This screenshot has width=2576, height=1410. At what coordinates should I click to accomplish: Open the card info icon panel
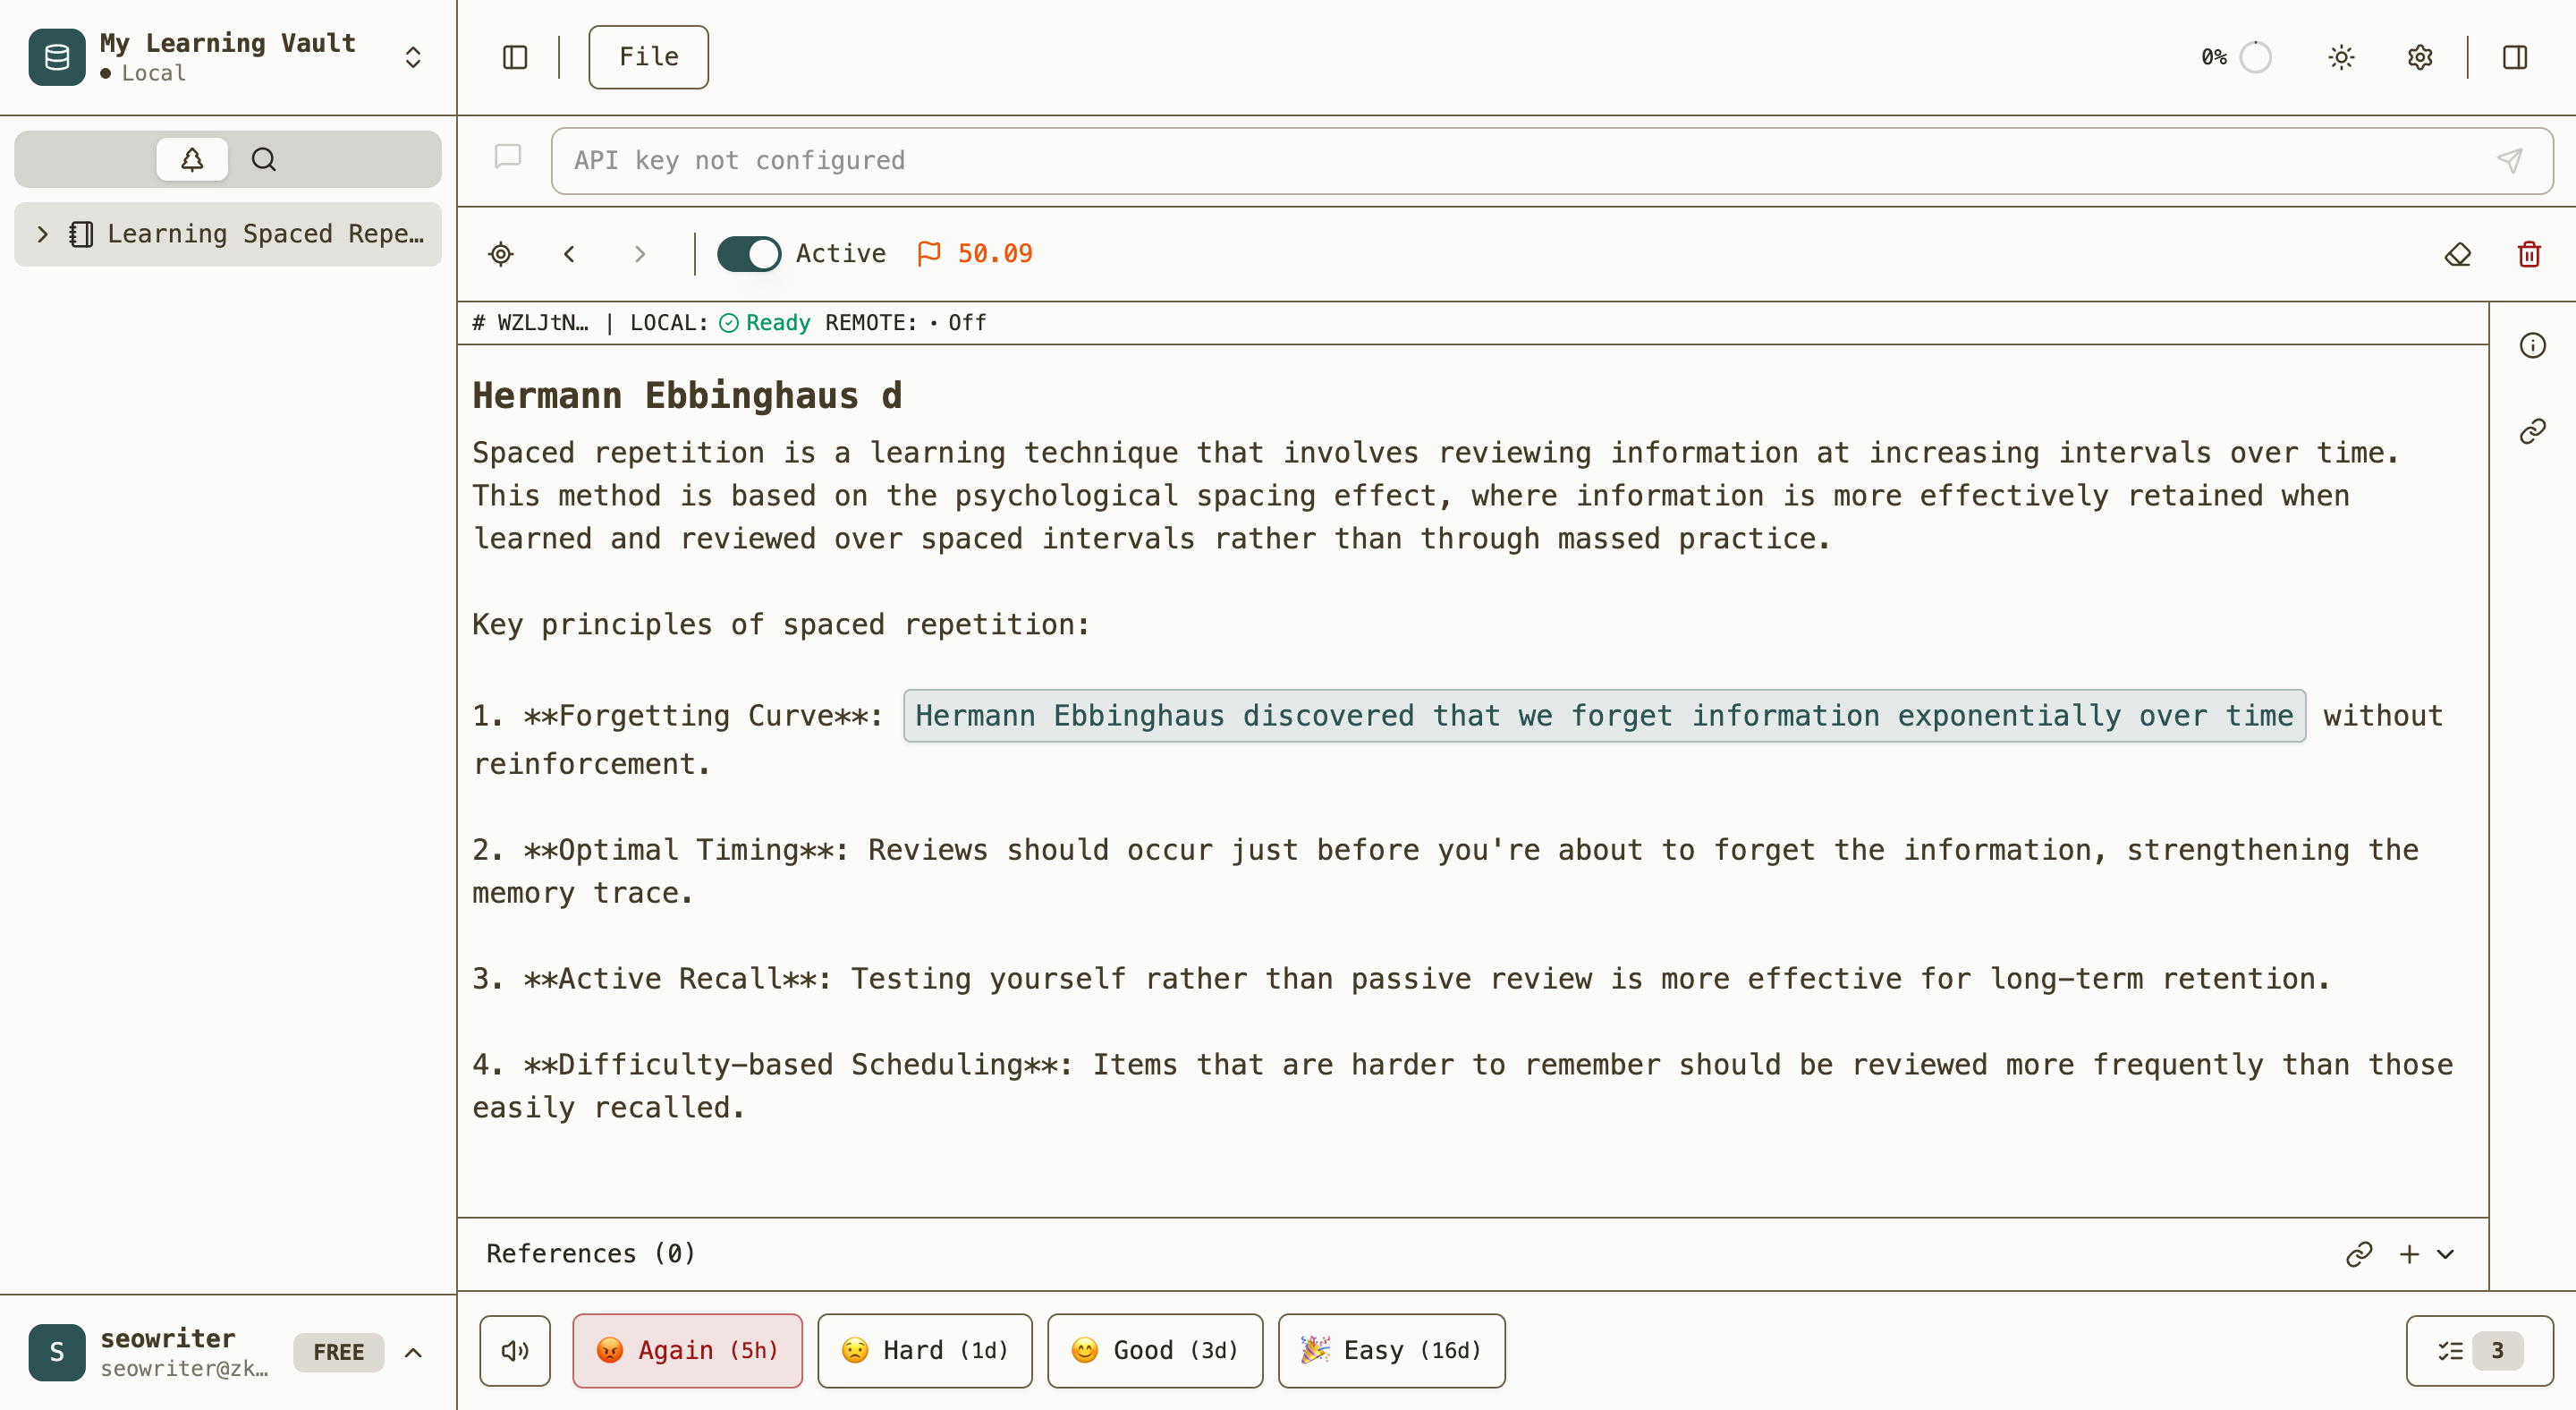click(2532, 346)
